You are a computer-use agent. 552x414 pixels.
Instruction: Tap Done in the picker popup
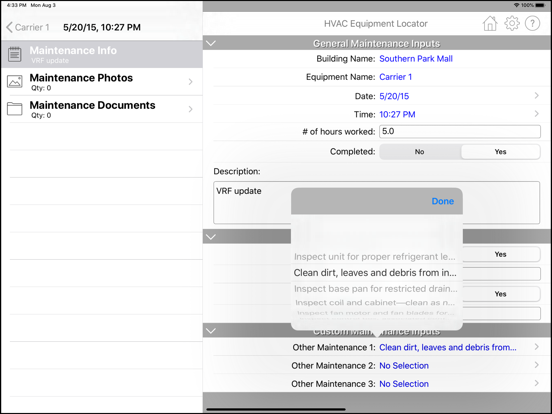coord(443,201)
